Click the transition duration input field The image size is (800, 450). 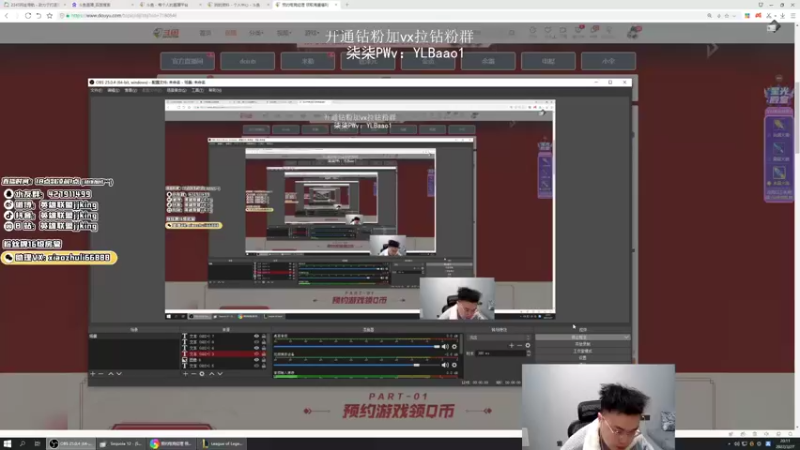point(501,353)
